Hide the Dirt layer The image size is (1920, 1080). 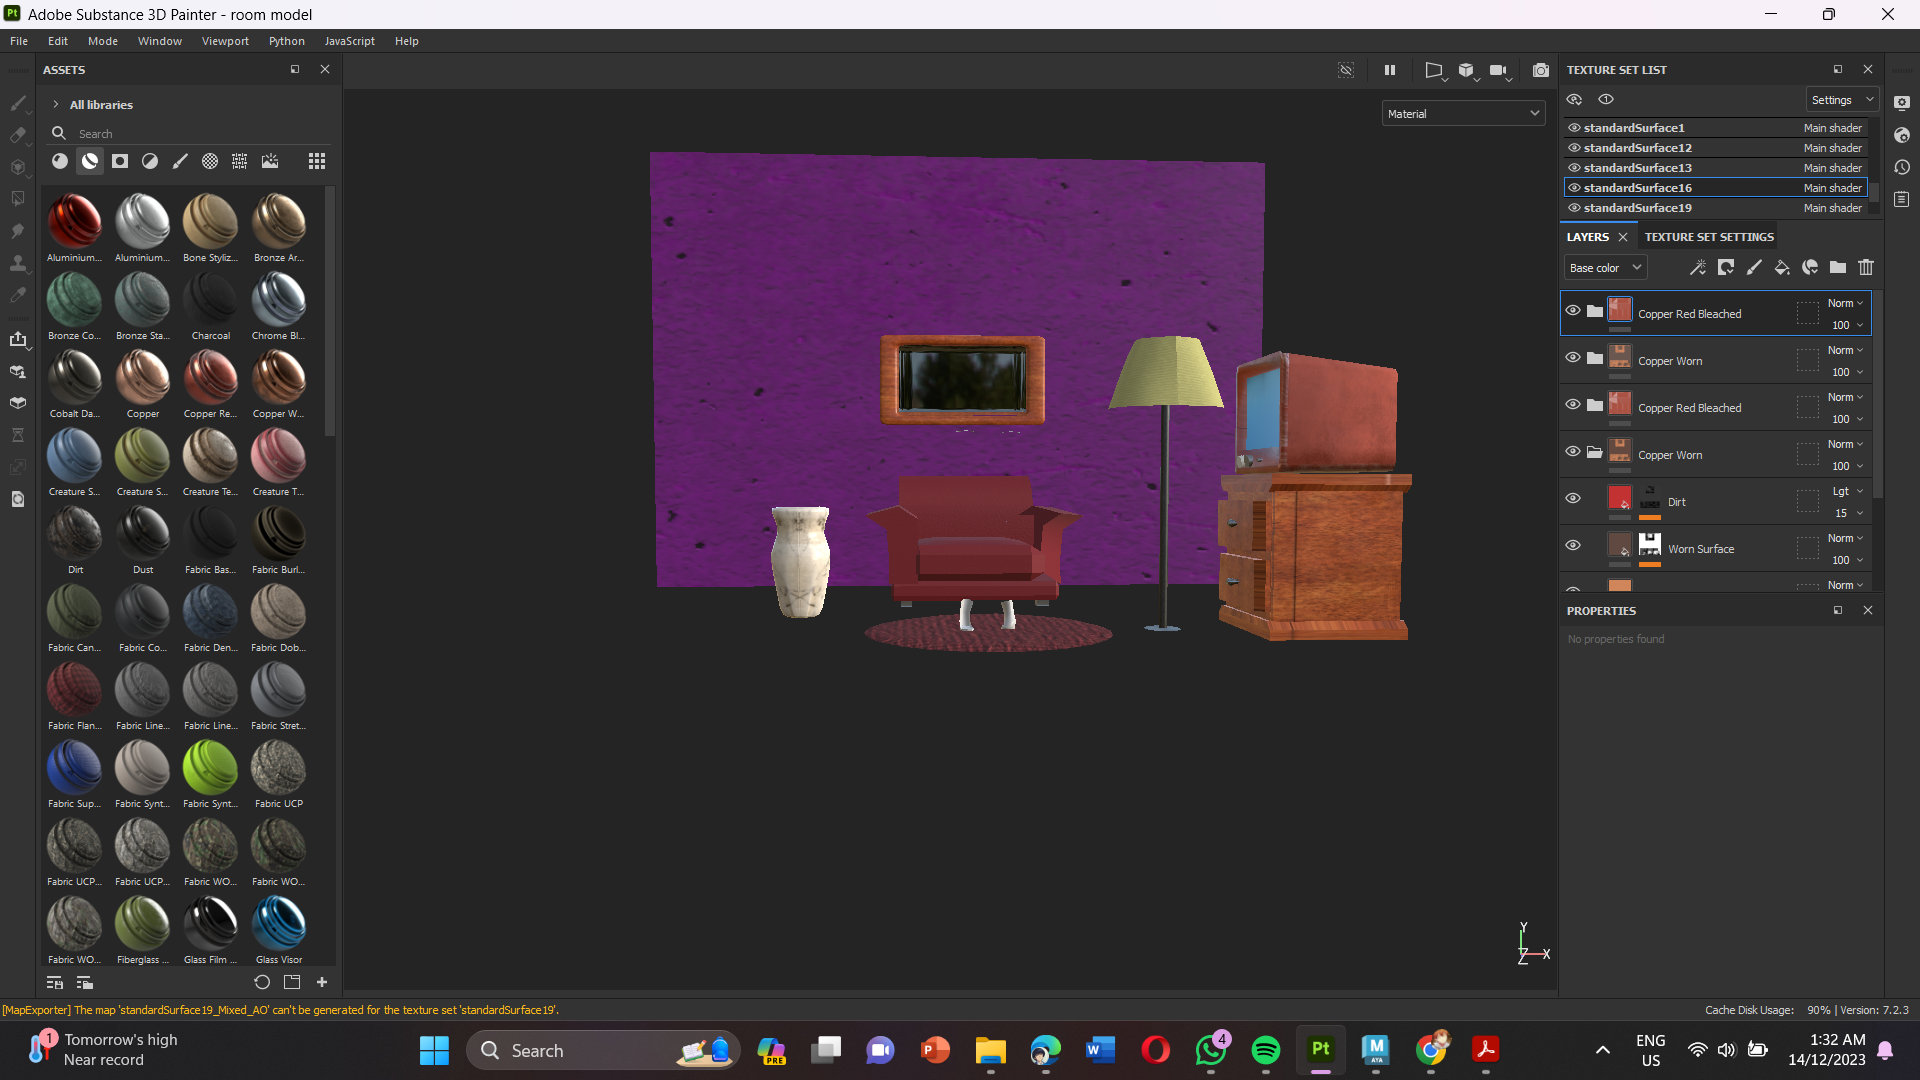tap(1573, 498)
